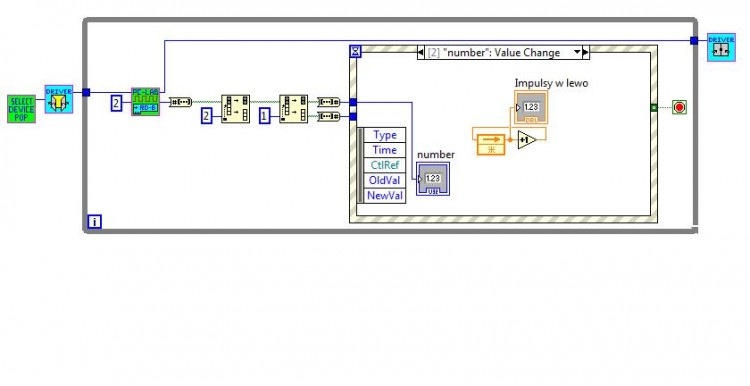
Task: Click the event timeout hourglass terminal
Action: 355,51
